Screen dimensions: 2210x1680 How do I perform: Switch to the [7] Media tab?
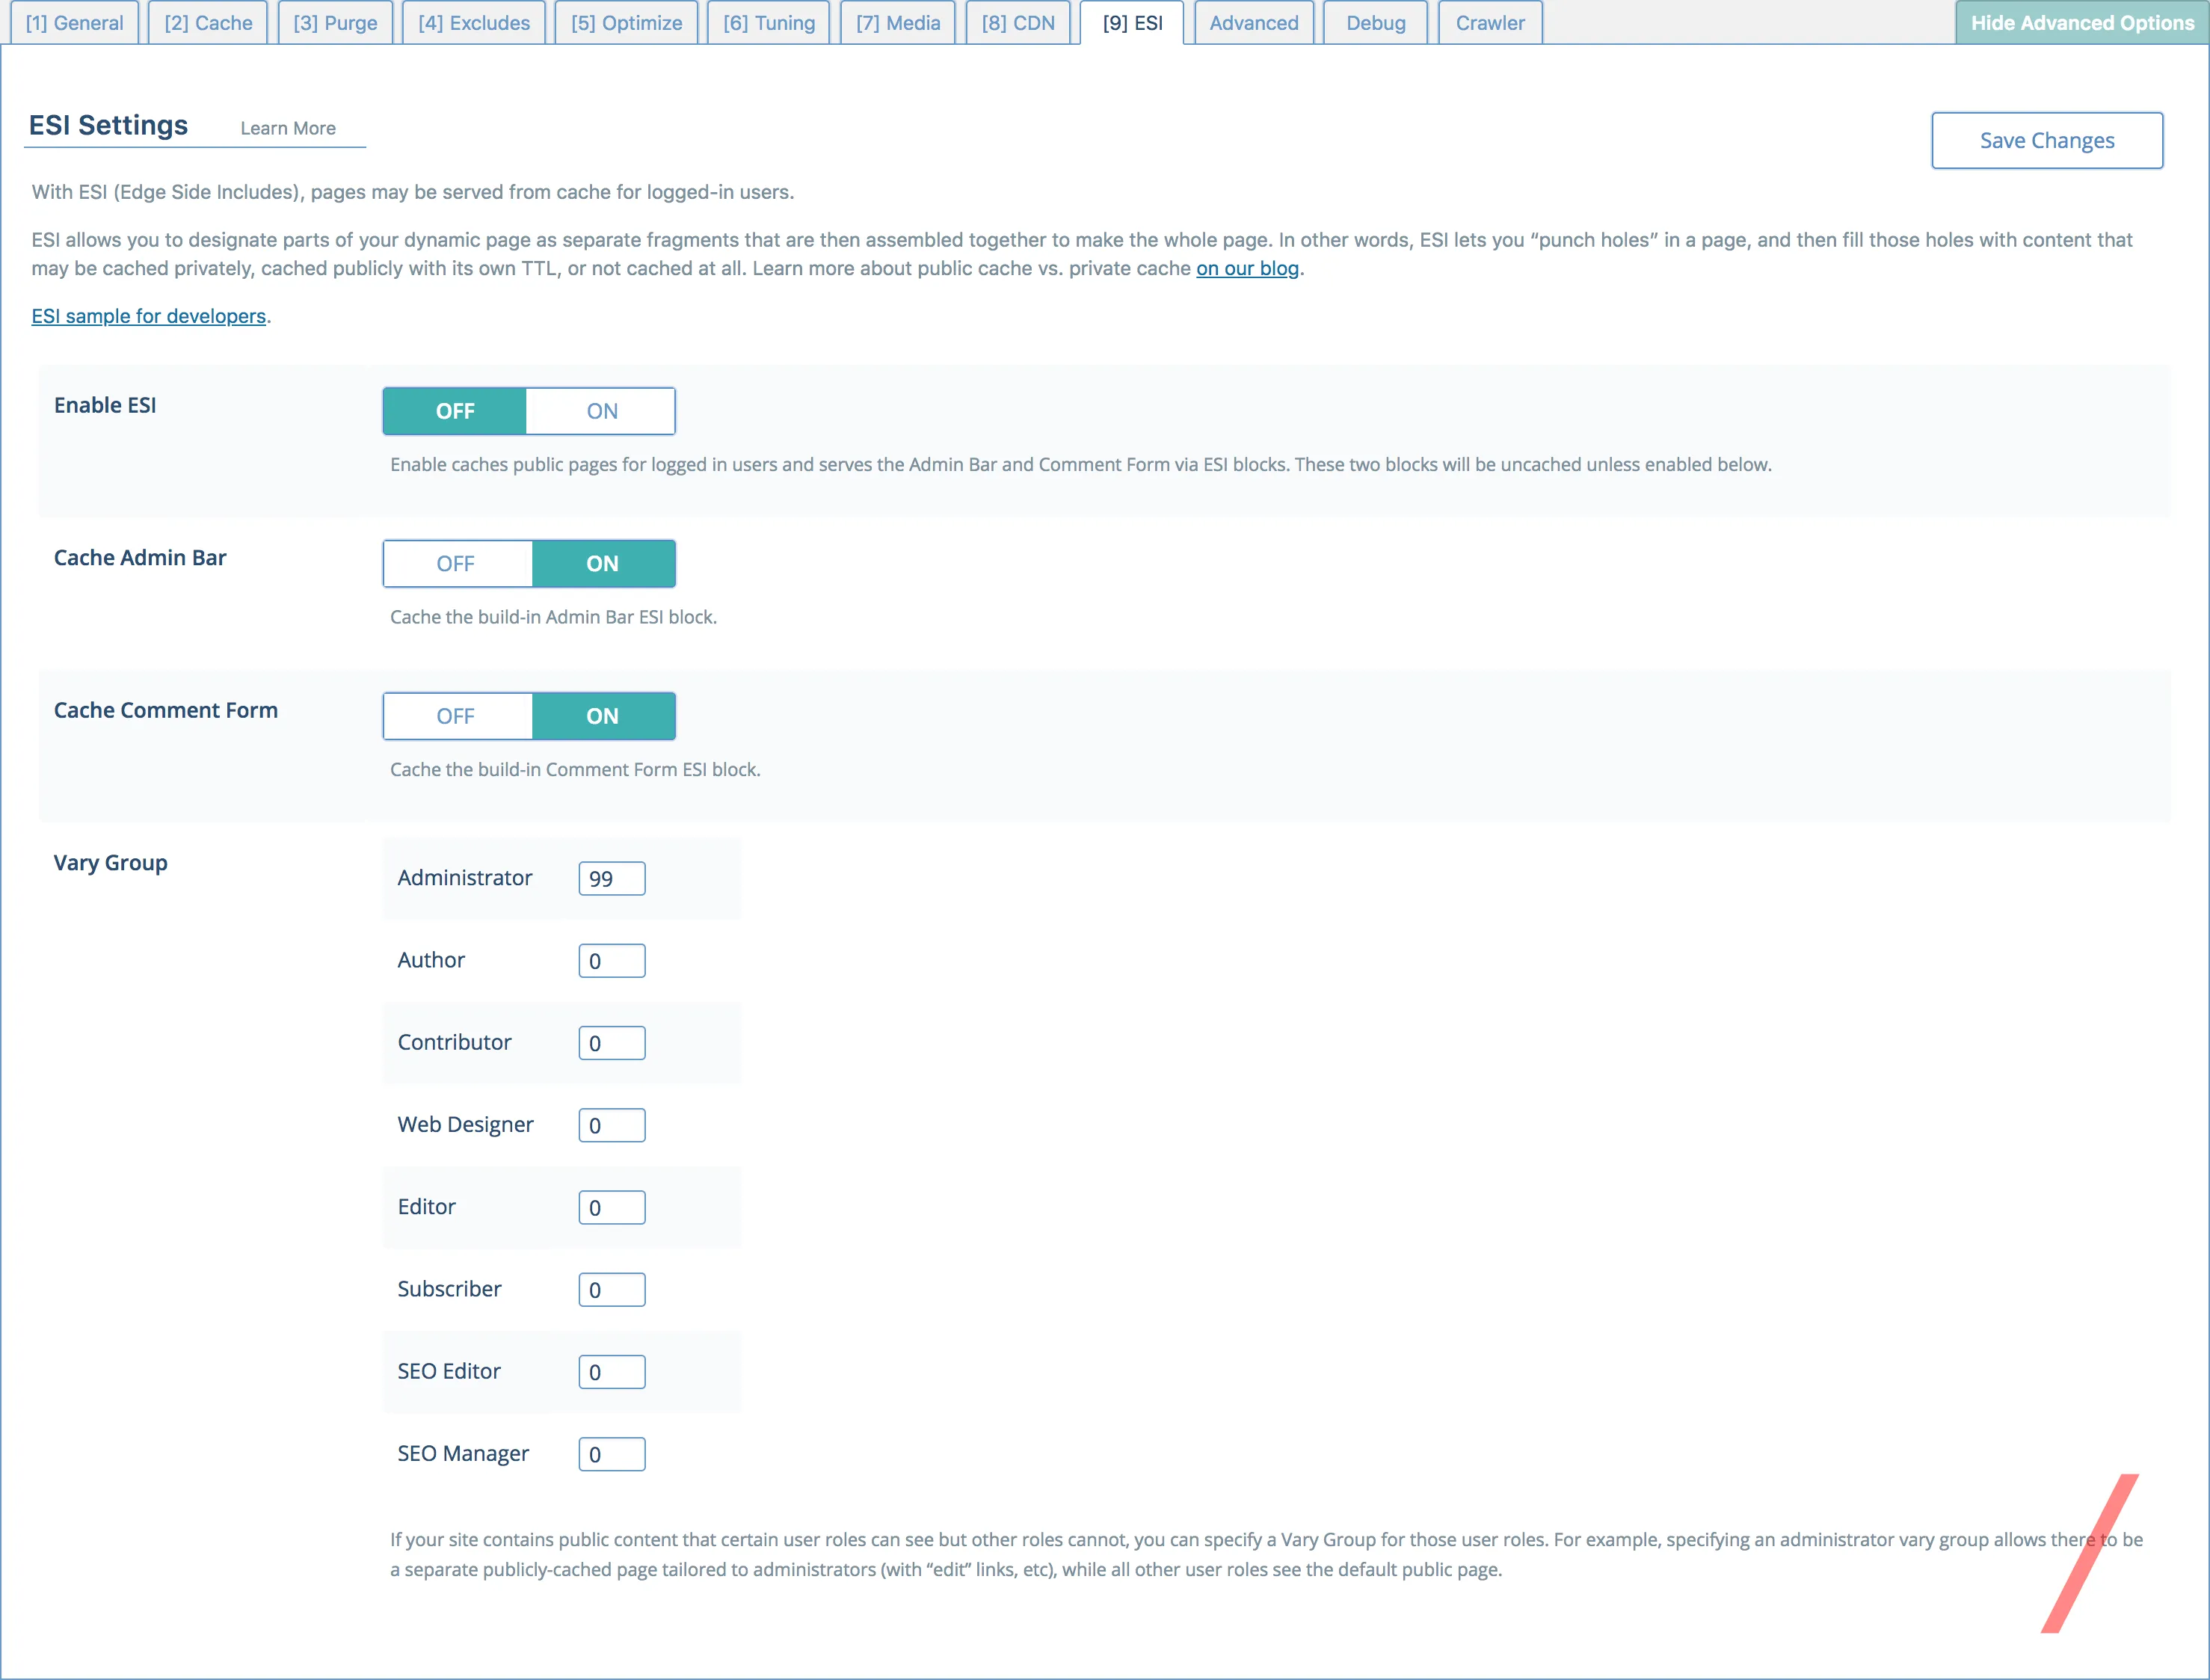896,22
